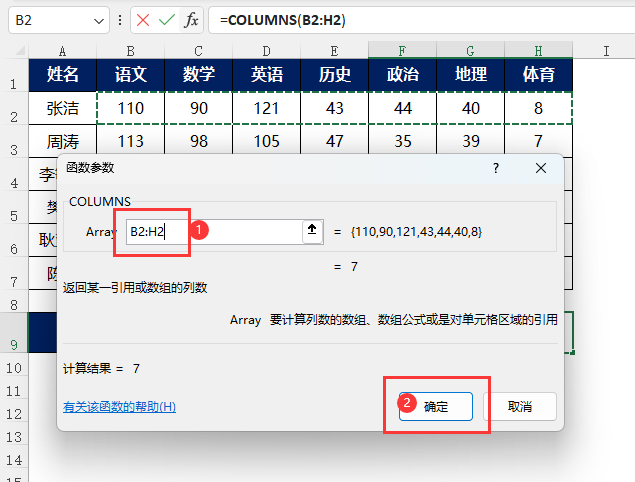635x482 pixels.
Task: Click cell with value 39
Action: pos(471,140)
